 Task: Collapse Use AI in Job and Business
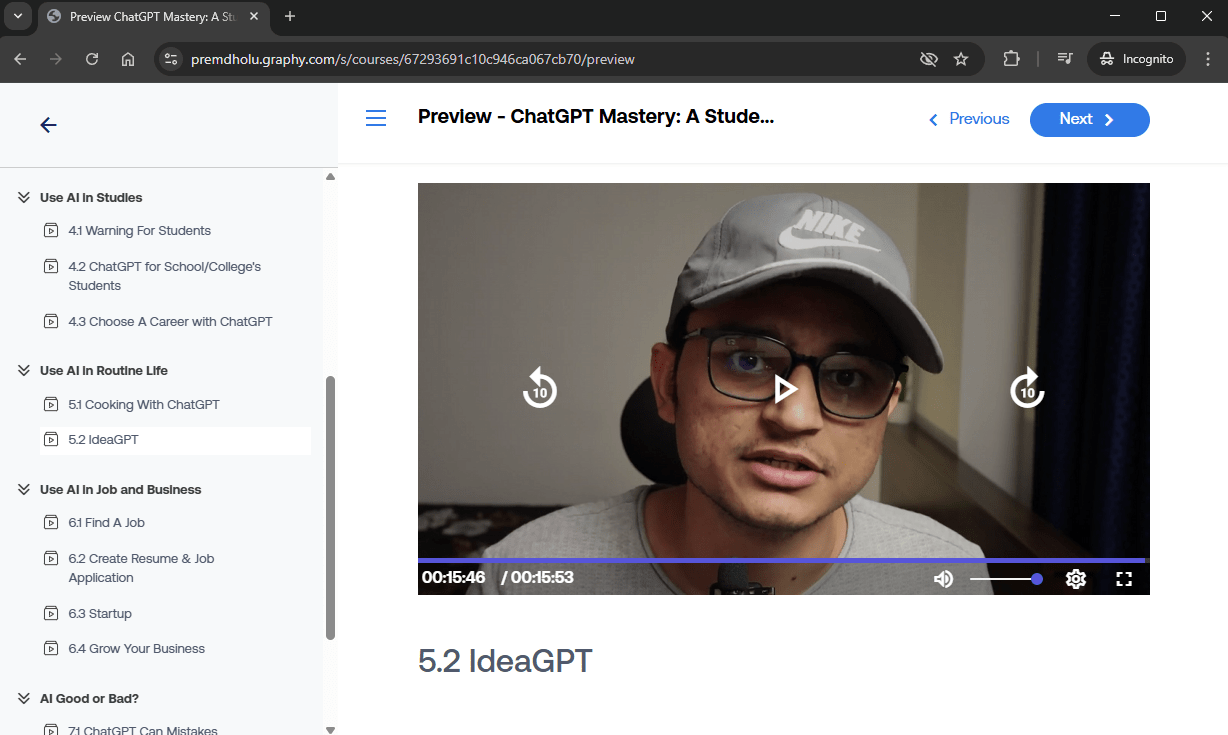[24, 490]
